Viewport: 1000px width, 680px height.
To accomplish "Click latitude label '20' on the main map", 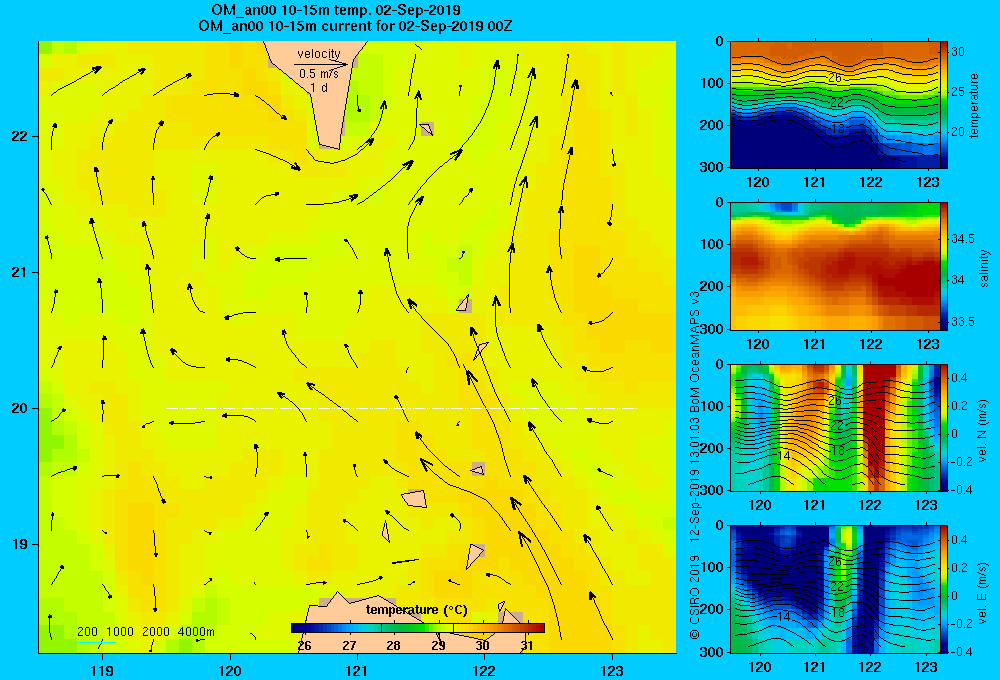I will (20, 408).
